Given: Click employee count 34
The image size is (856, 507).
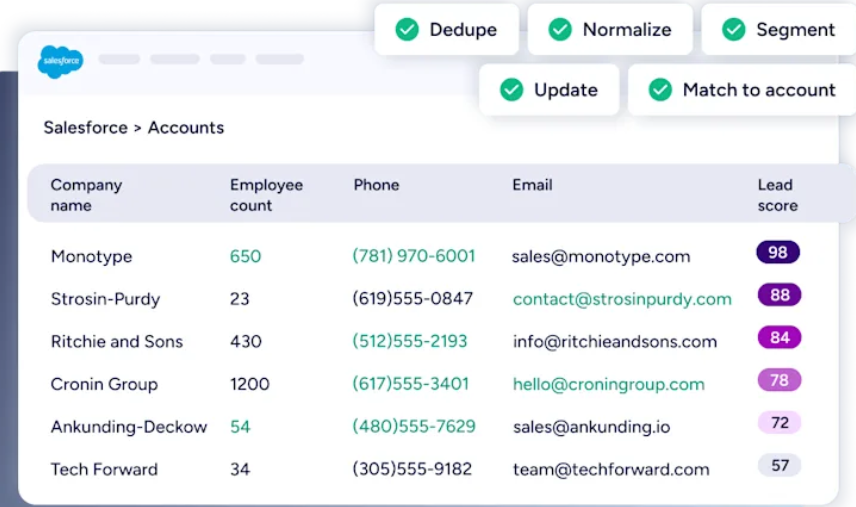Looking at the screenshot, I should tap(240, 469).
